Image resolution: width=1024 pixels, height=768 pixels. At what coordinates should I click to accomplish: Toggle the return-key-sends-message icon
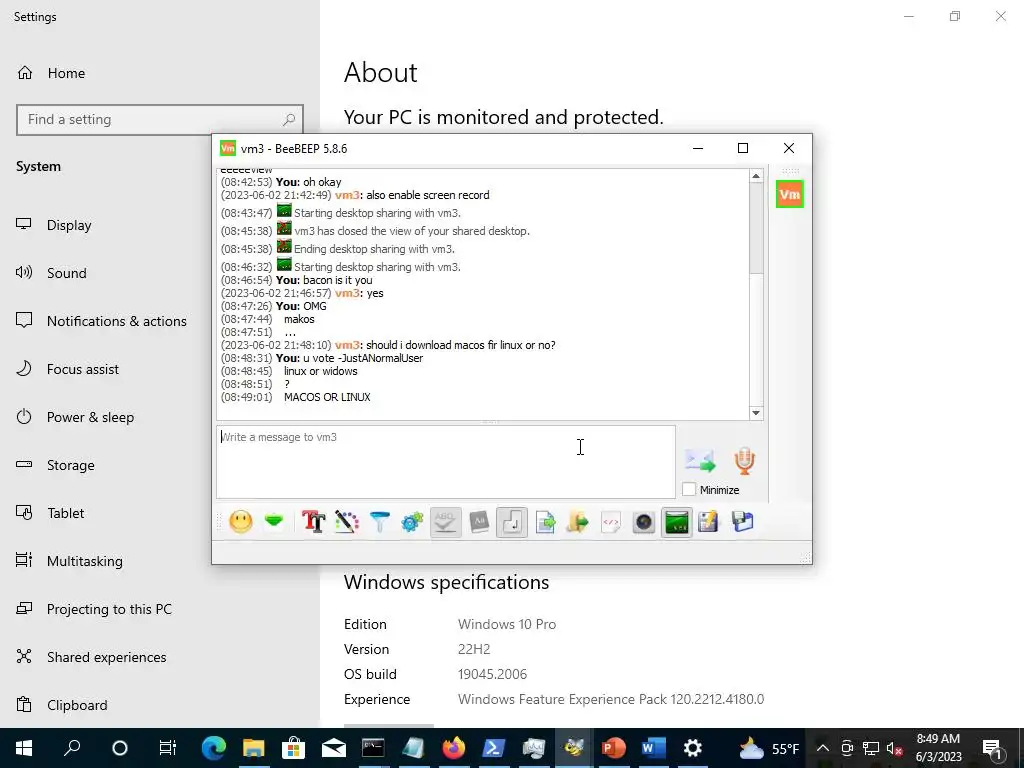coord(512,522)
